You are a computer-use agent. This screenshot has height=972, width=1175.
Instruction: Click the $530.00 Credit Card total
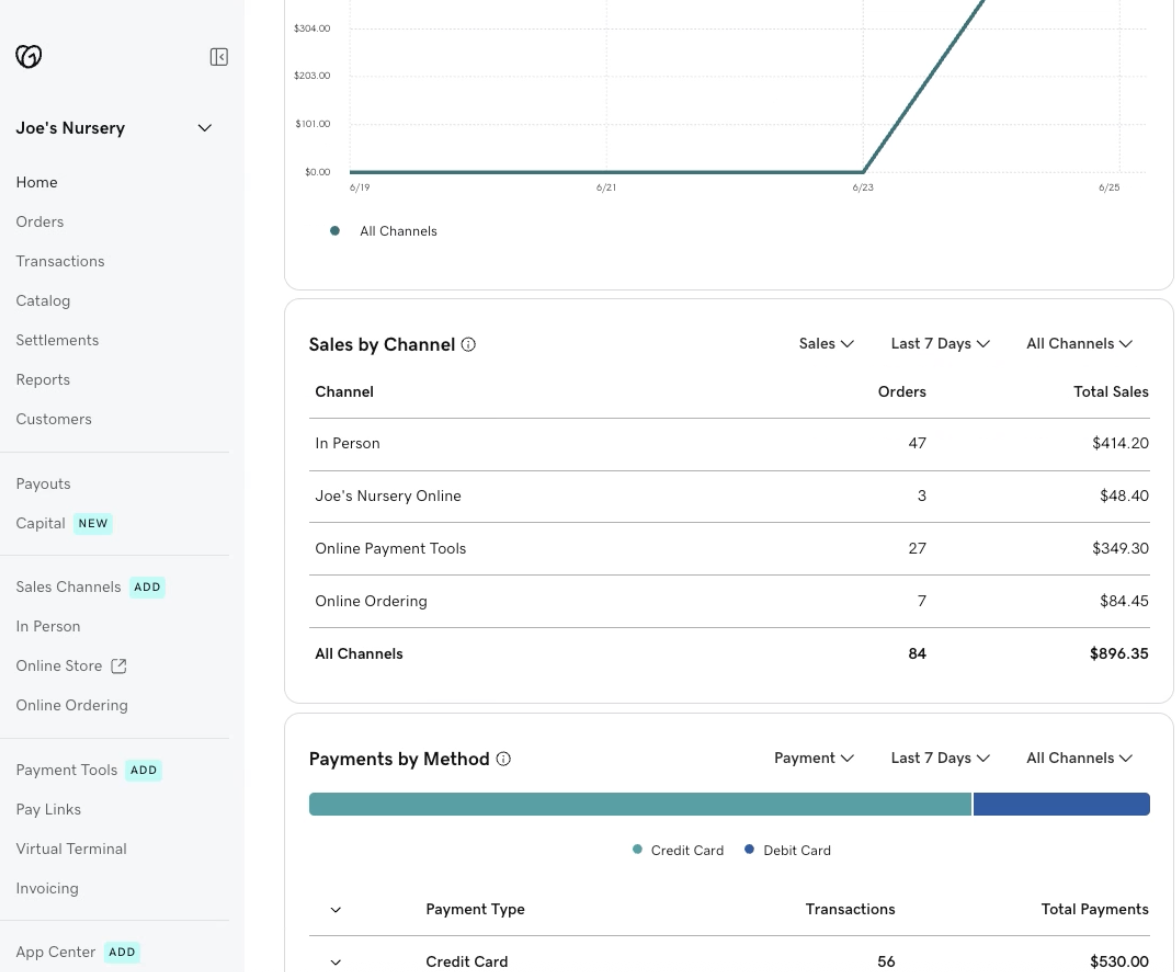1119,962
